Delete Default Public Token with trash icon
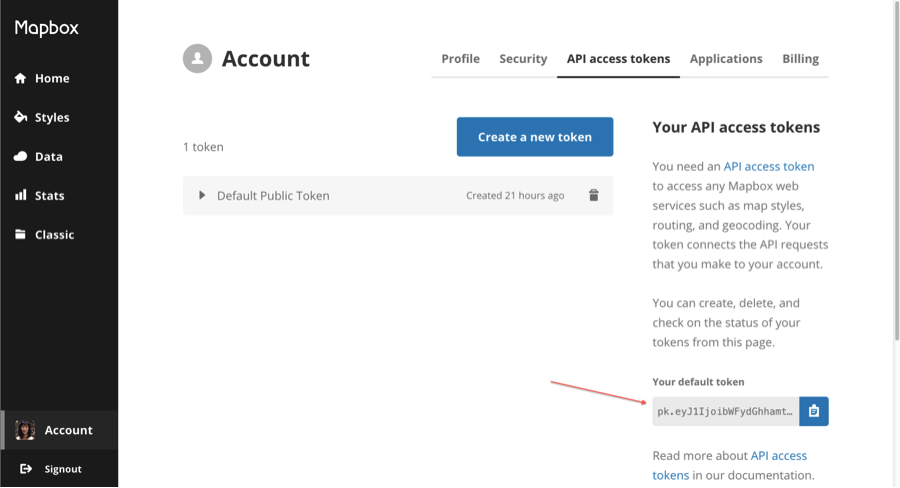The image size is (900, 488). [593, 196]
